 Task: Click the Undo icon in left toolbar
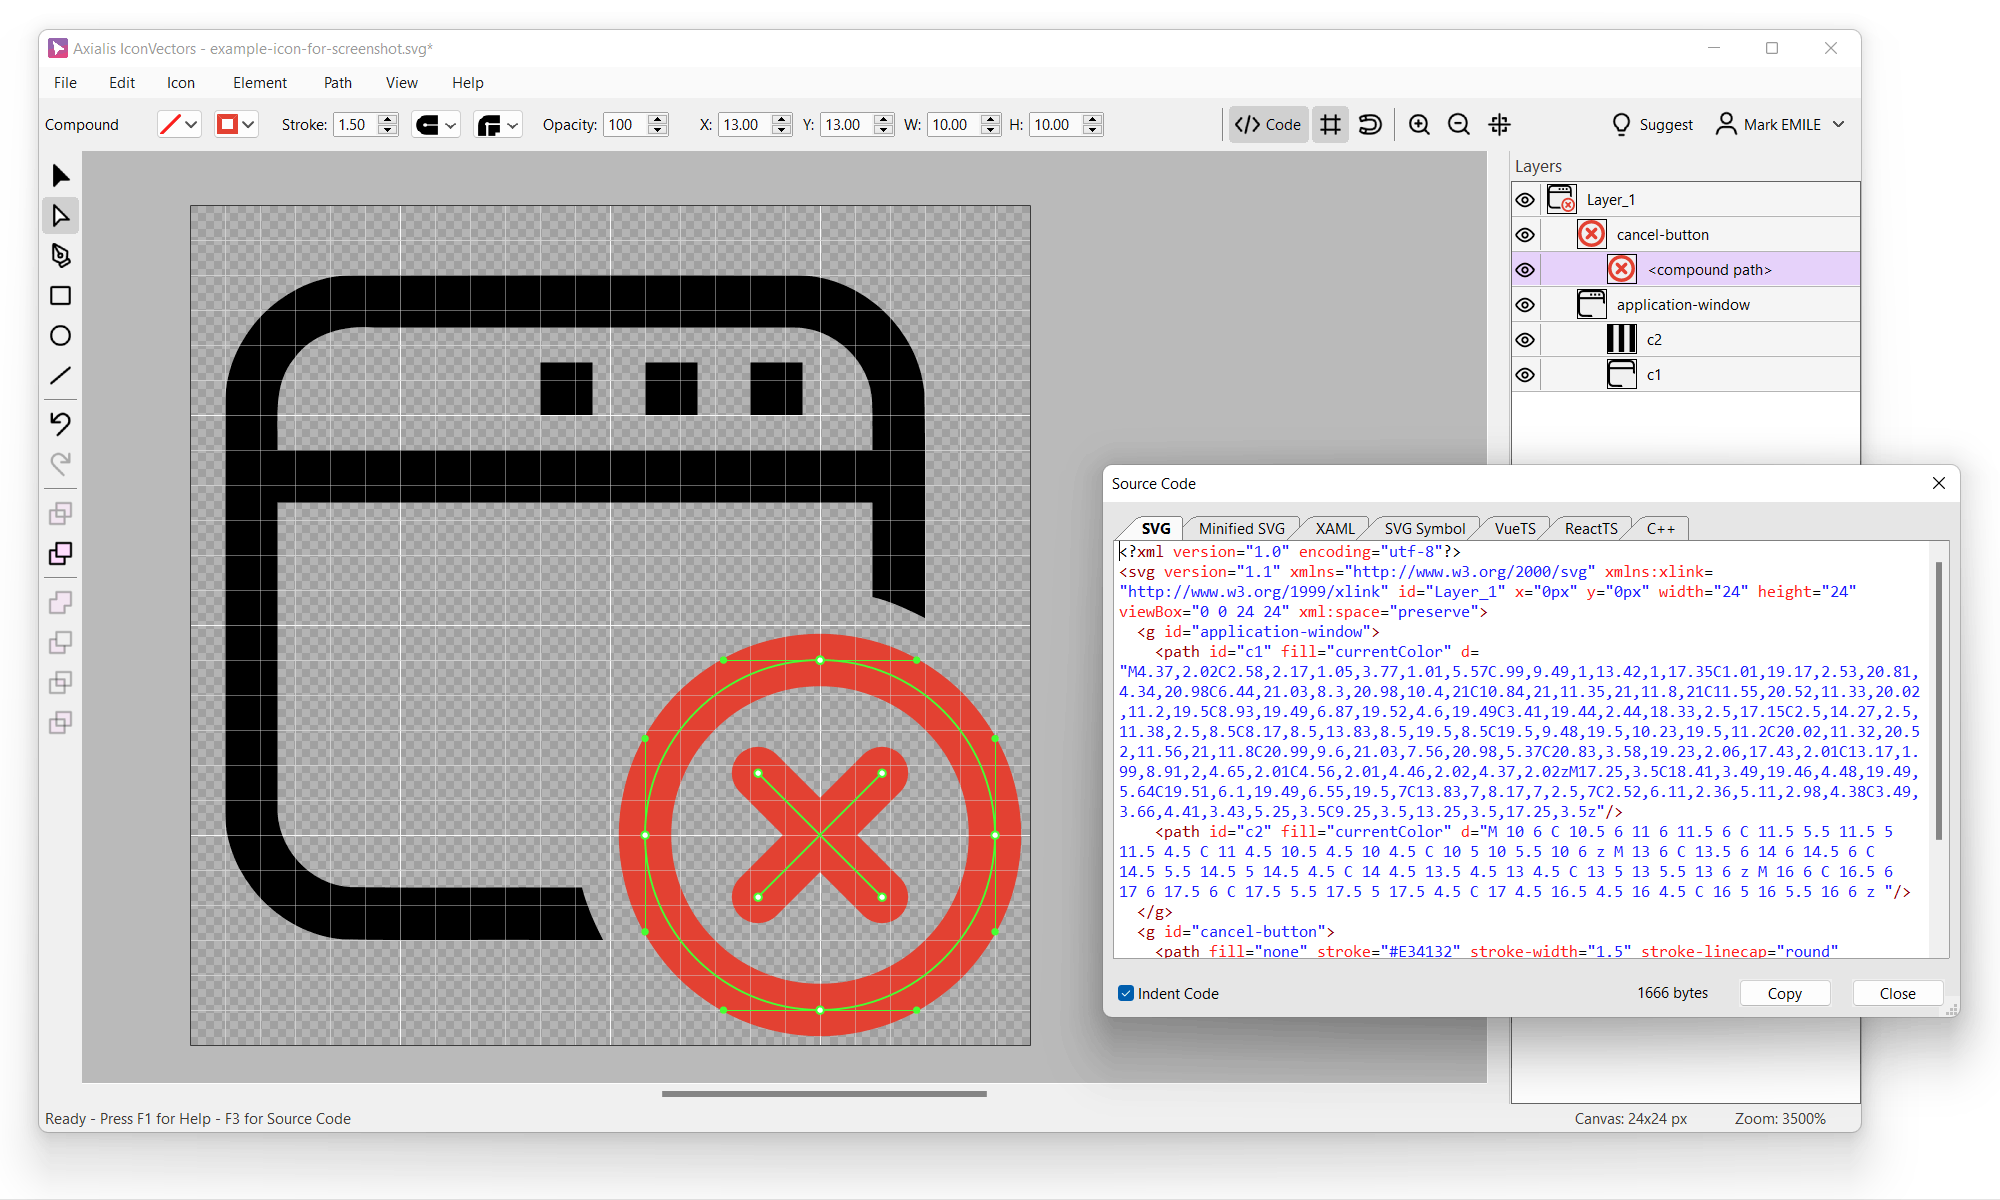[60, 423]
